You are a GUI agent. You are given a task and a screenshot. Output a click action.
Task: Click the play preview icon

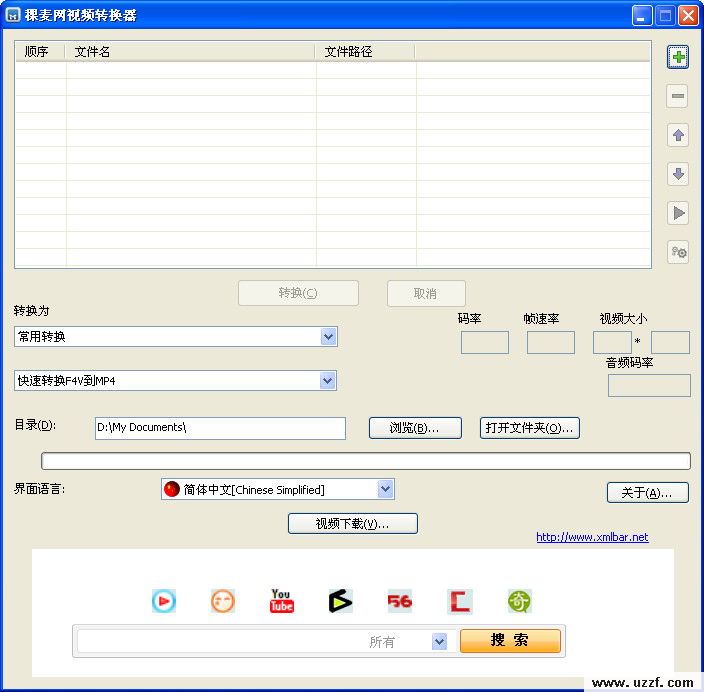click(678, 213)
